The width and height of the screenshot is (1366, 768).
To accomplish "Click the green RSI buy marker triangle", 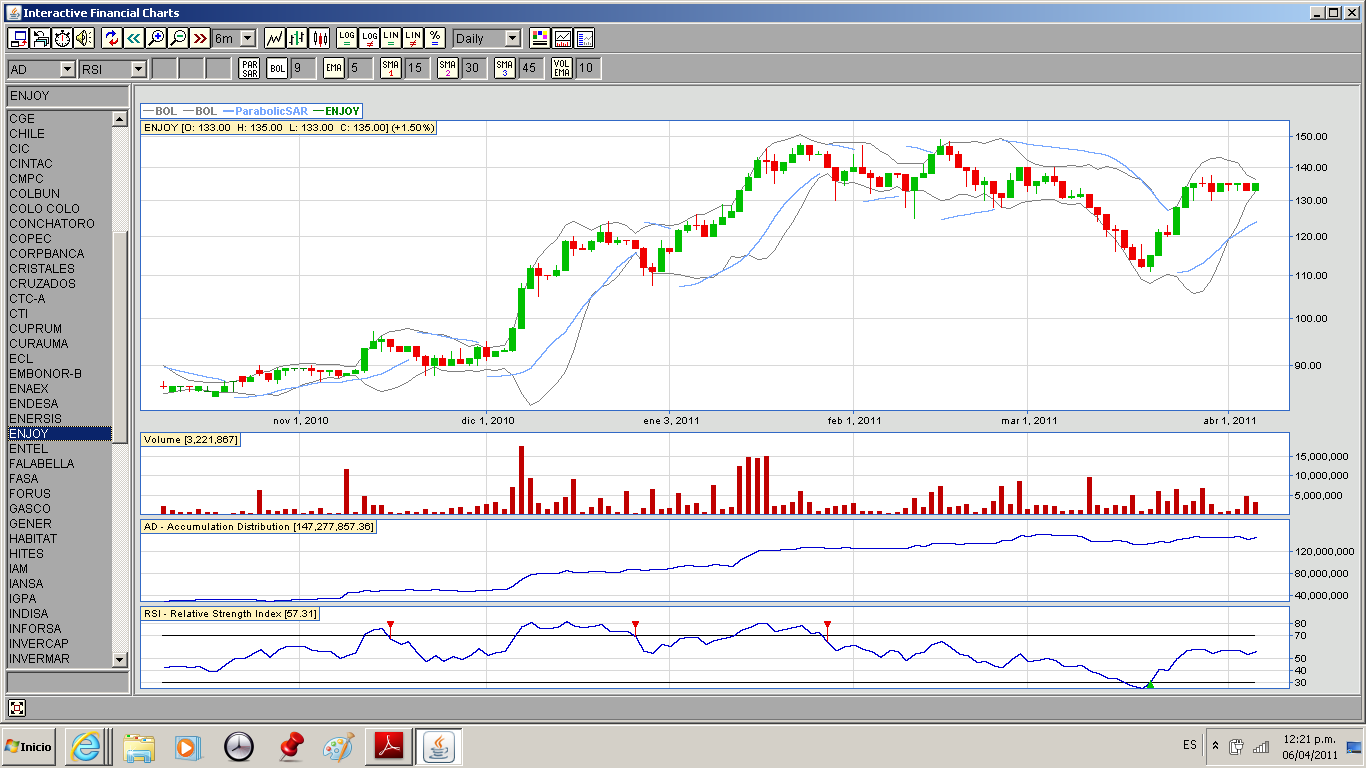I will [x=1150, y=684].
